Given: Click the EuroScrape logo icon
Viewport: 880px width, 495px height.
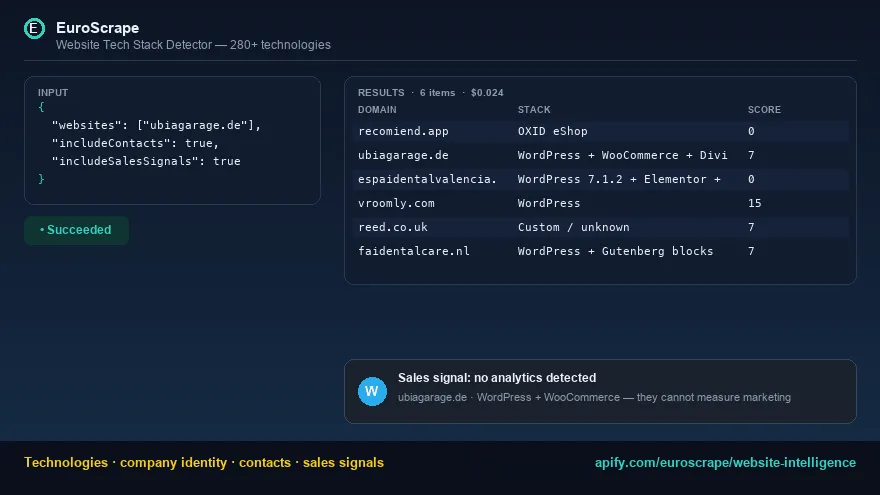Looking at the screenshot, I should point(34,28).
